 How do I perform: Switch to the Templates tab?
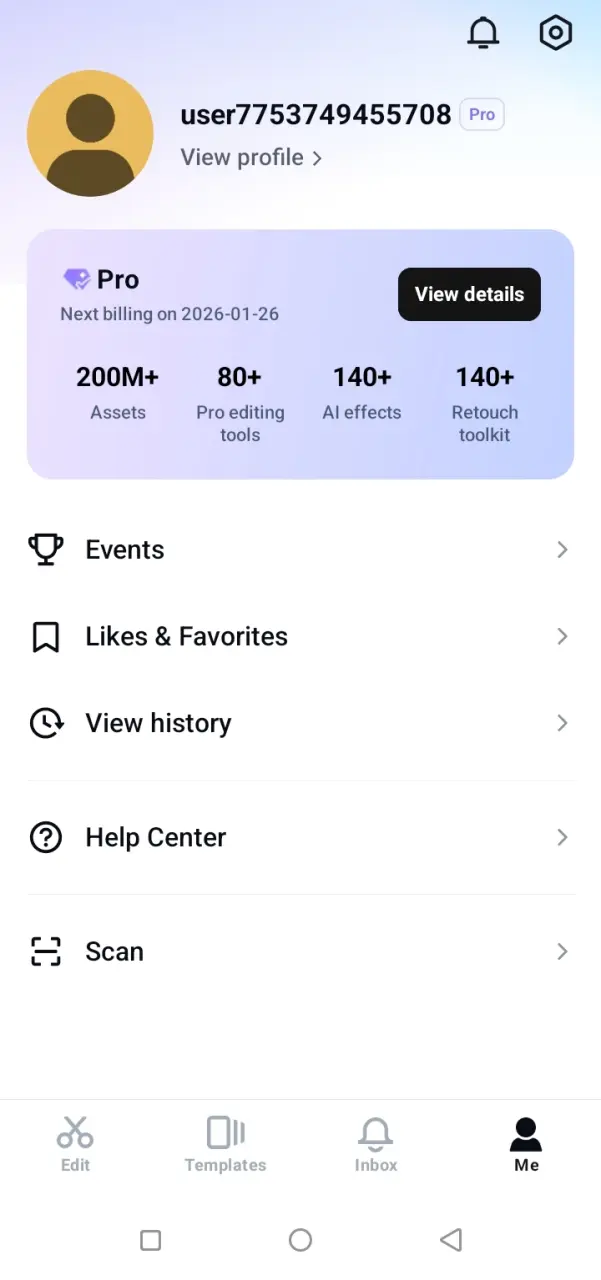(x=225, y=1144)
